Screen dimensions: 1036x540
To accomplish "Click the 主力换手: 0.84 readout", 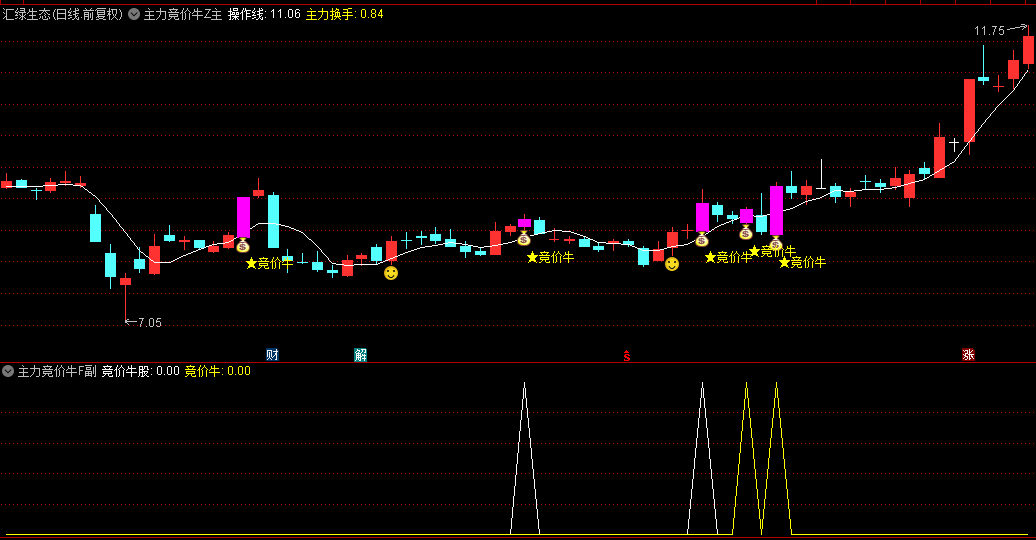I will coord(344,14).
